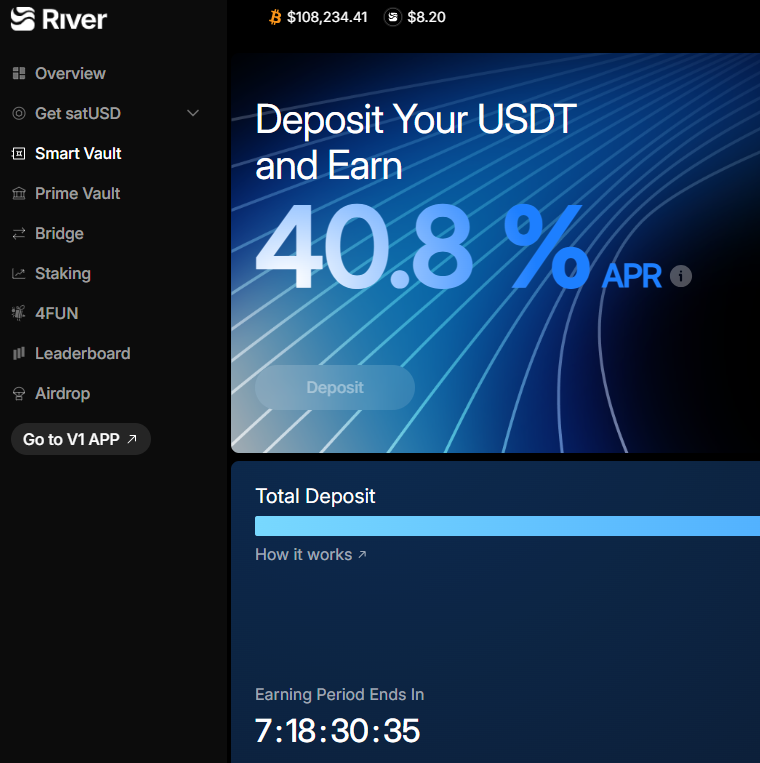Go to Prime Vault page
Viewport: 760px width, 763px height.
(77, 194)
